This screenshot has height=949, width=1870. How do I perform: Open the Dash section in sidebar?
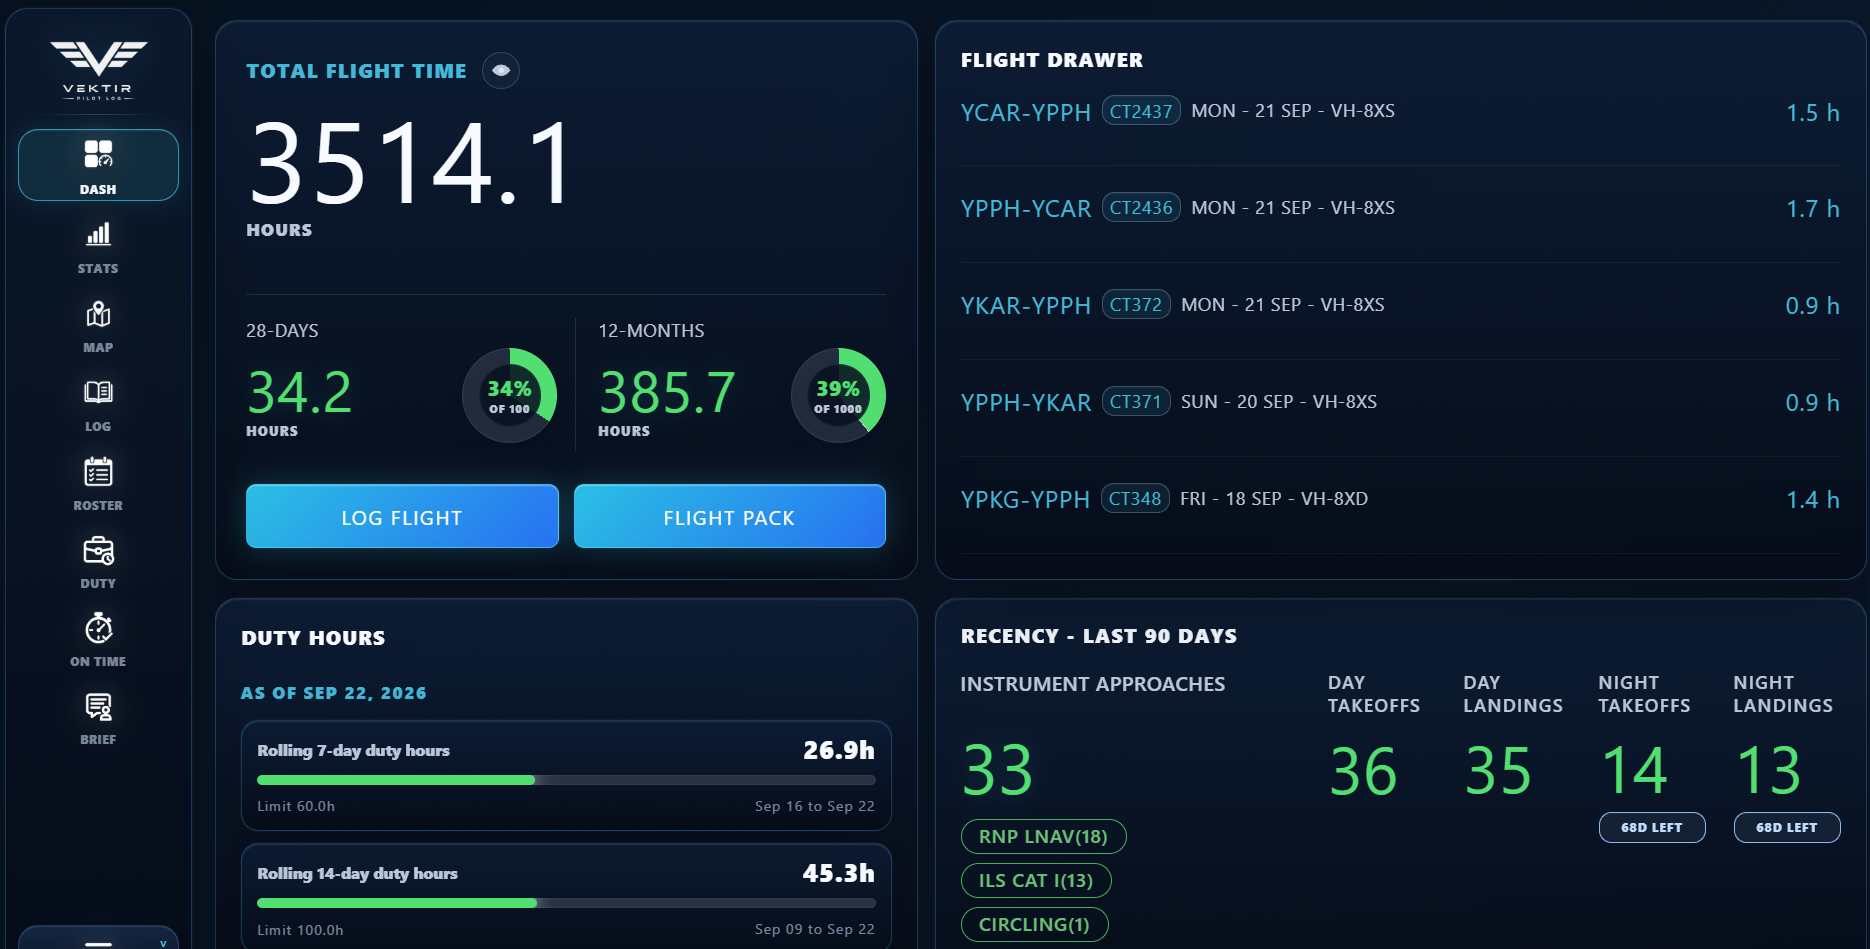coord(98,165)
